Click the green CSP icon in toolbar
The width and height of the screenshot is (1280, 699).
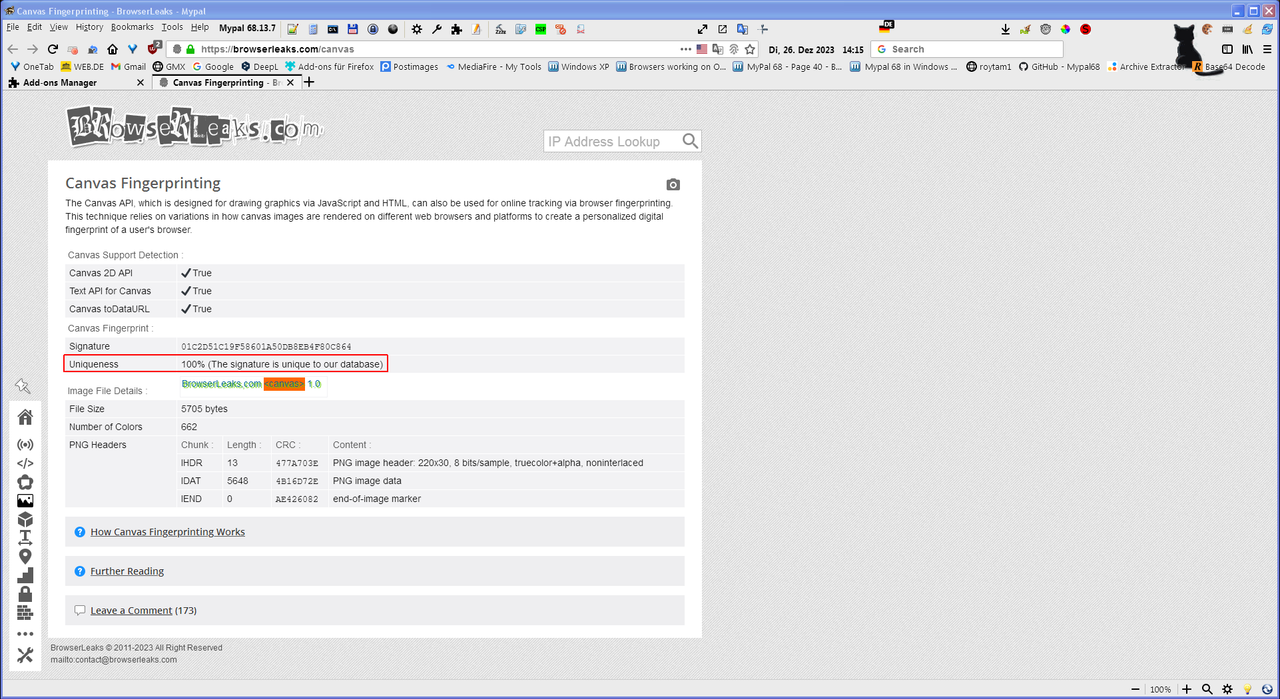tap(540, 29)
